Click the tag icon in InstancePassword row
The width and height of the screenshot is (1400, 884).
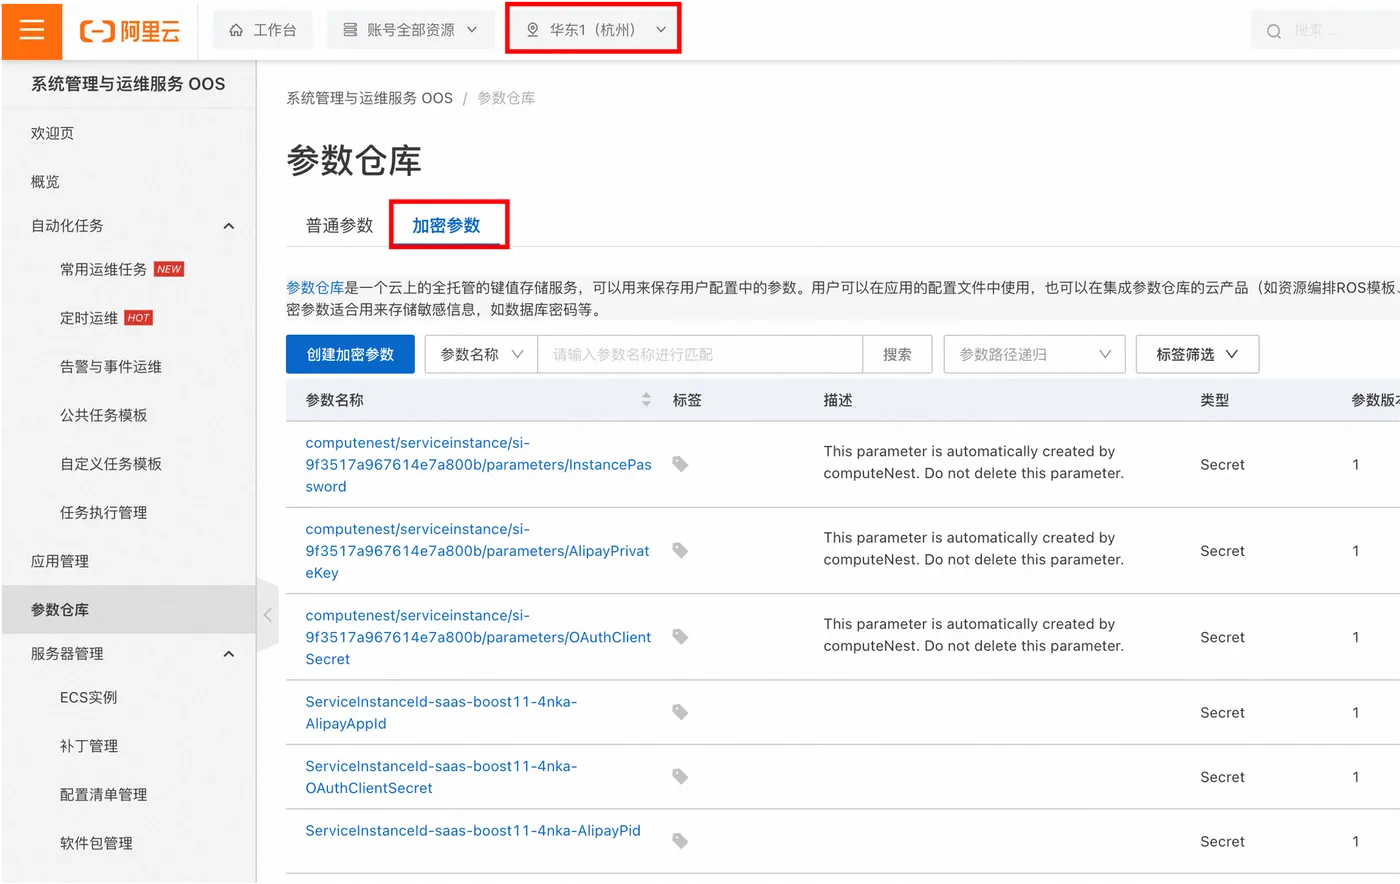[x=680, y=464]
